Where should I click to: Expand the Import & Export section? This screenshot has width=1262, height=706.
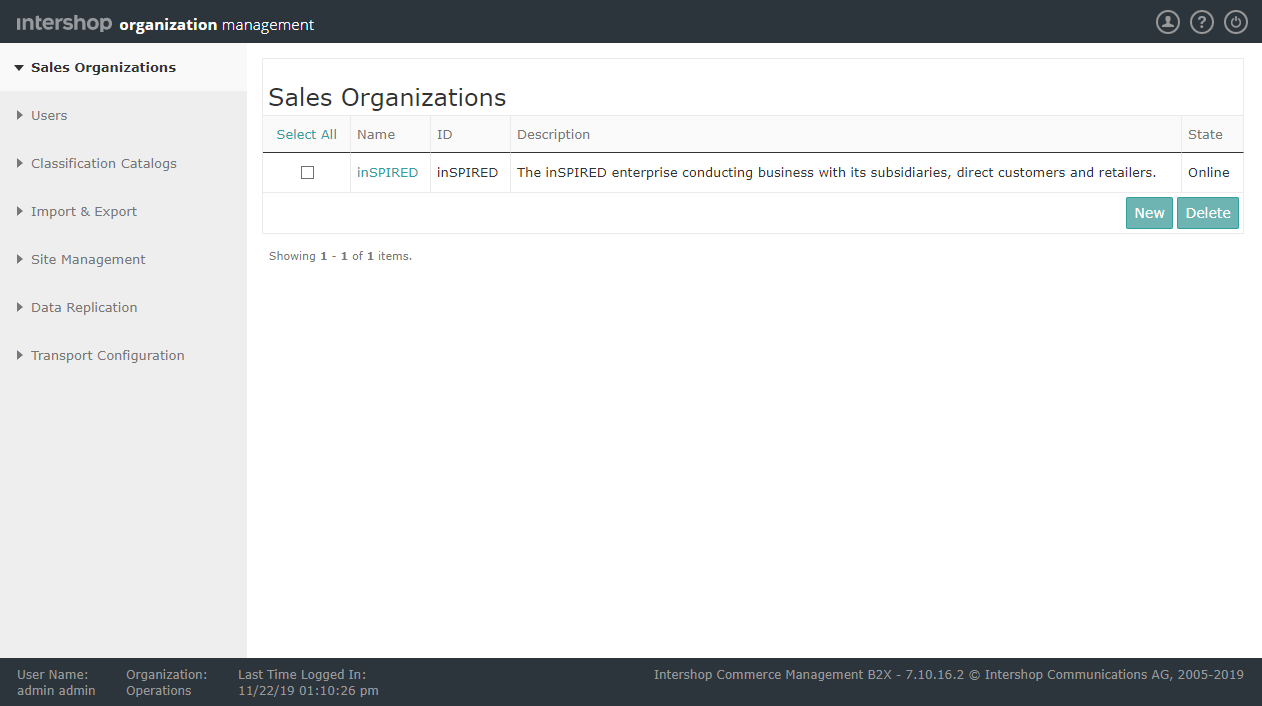(x=84, y=211)
